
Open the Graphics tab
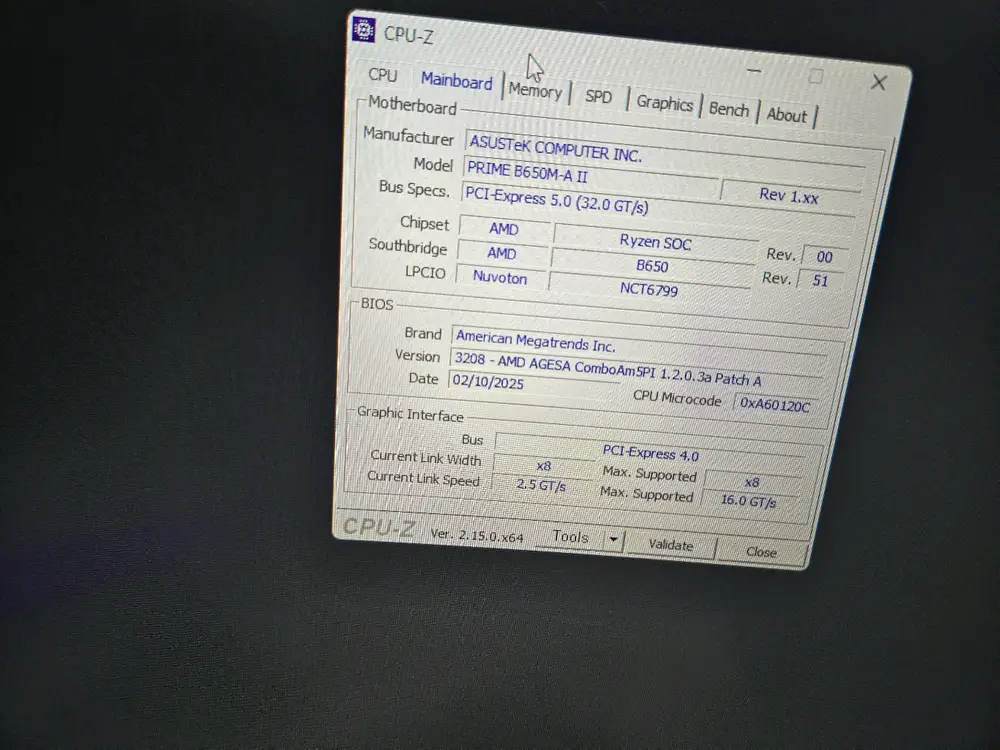coord(665,103)
